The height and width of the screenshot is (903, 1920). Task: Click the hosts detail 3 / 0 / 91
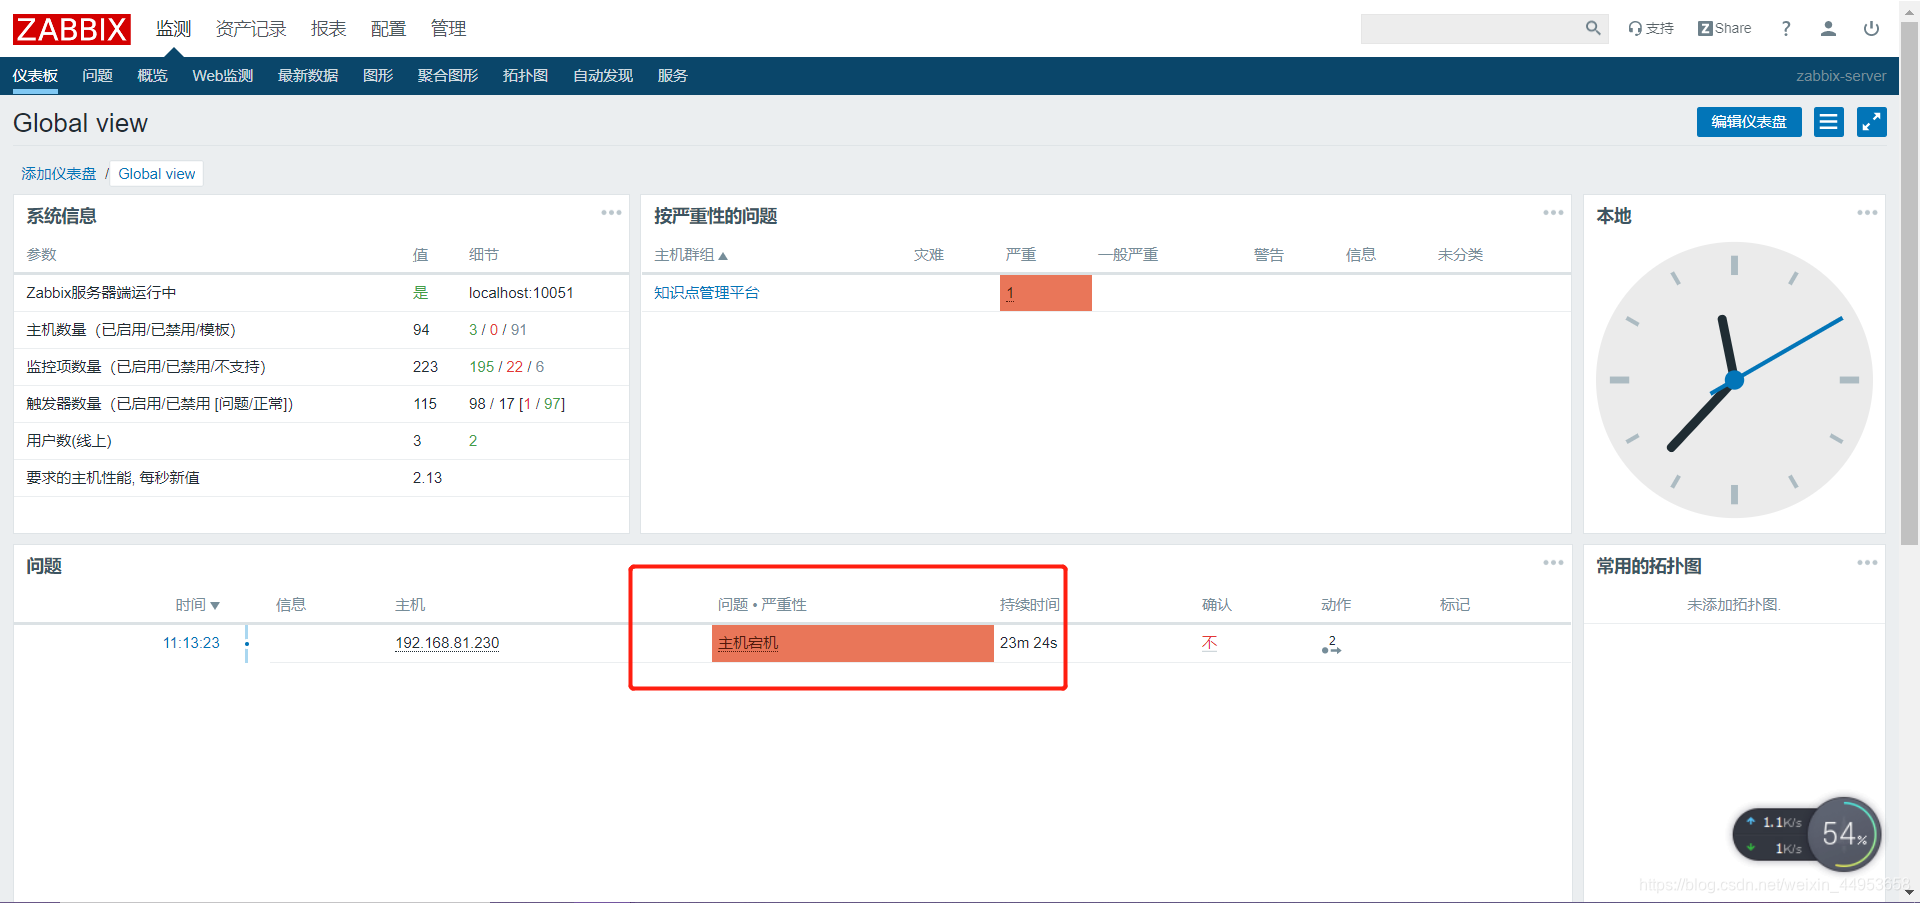[x=497, y=330]
